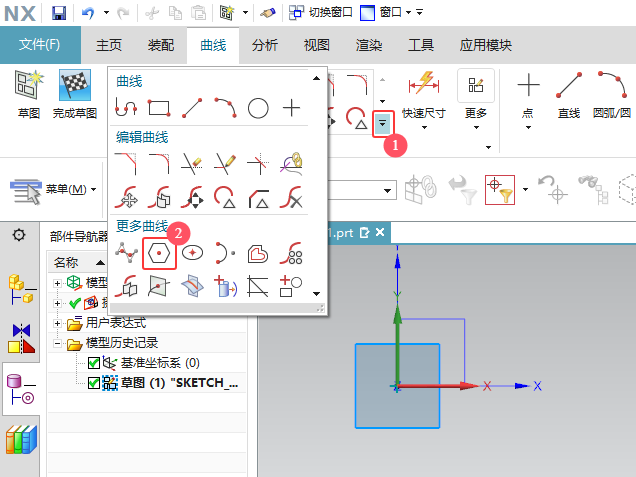Screen dimensions: 636x477
Task: Select the Polygon hexagon tool under 更多曲线
Action: pos(159,253)
